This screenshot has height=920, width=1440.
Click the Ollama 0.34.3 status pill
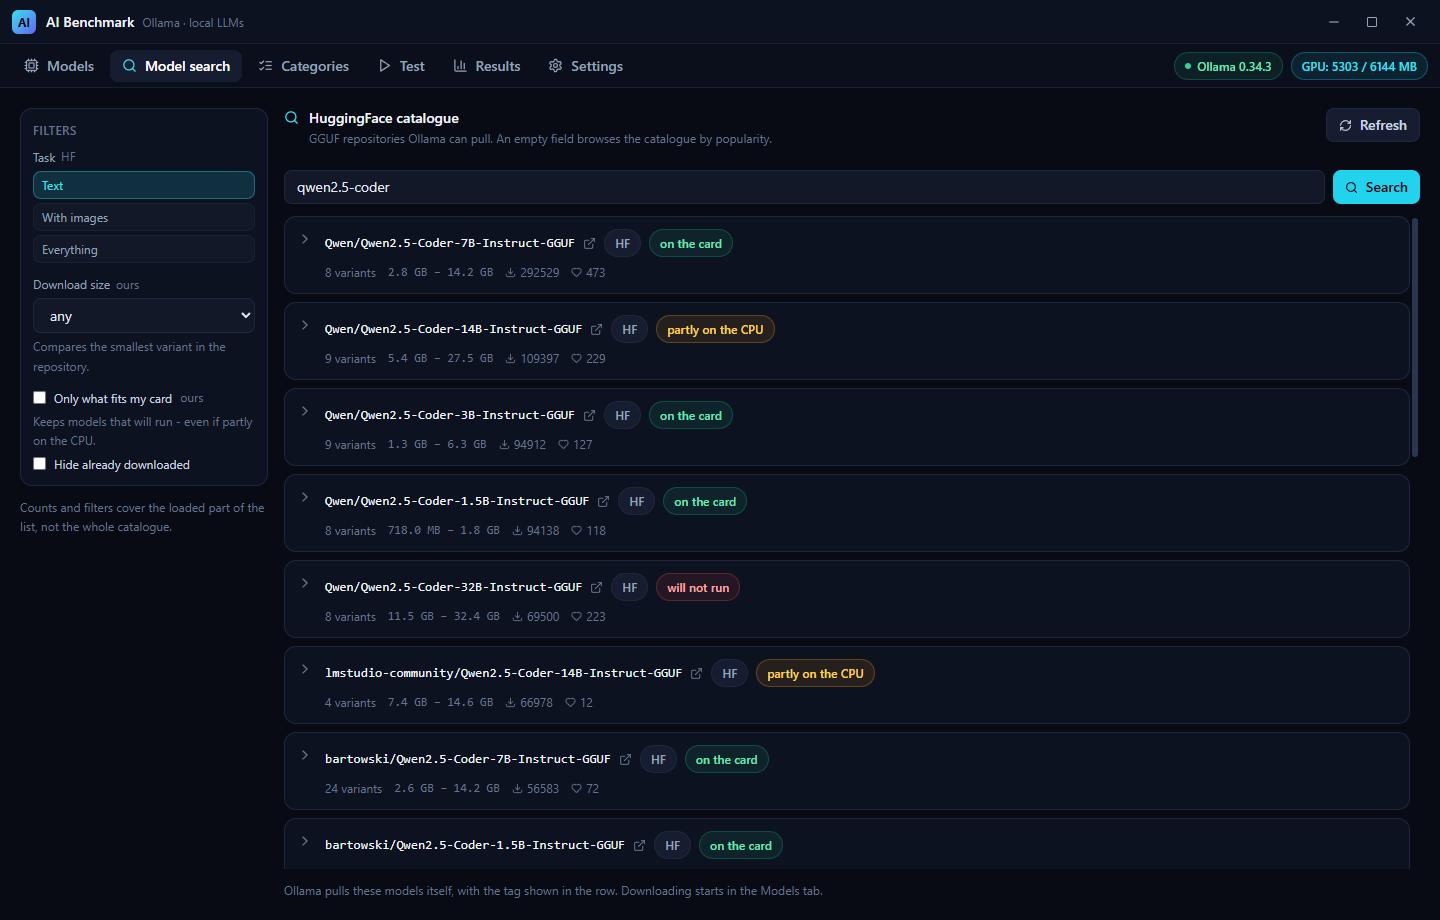[1228, 67]
